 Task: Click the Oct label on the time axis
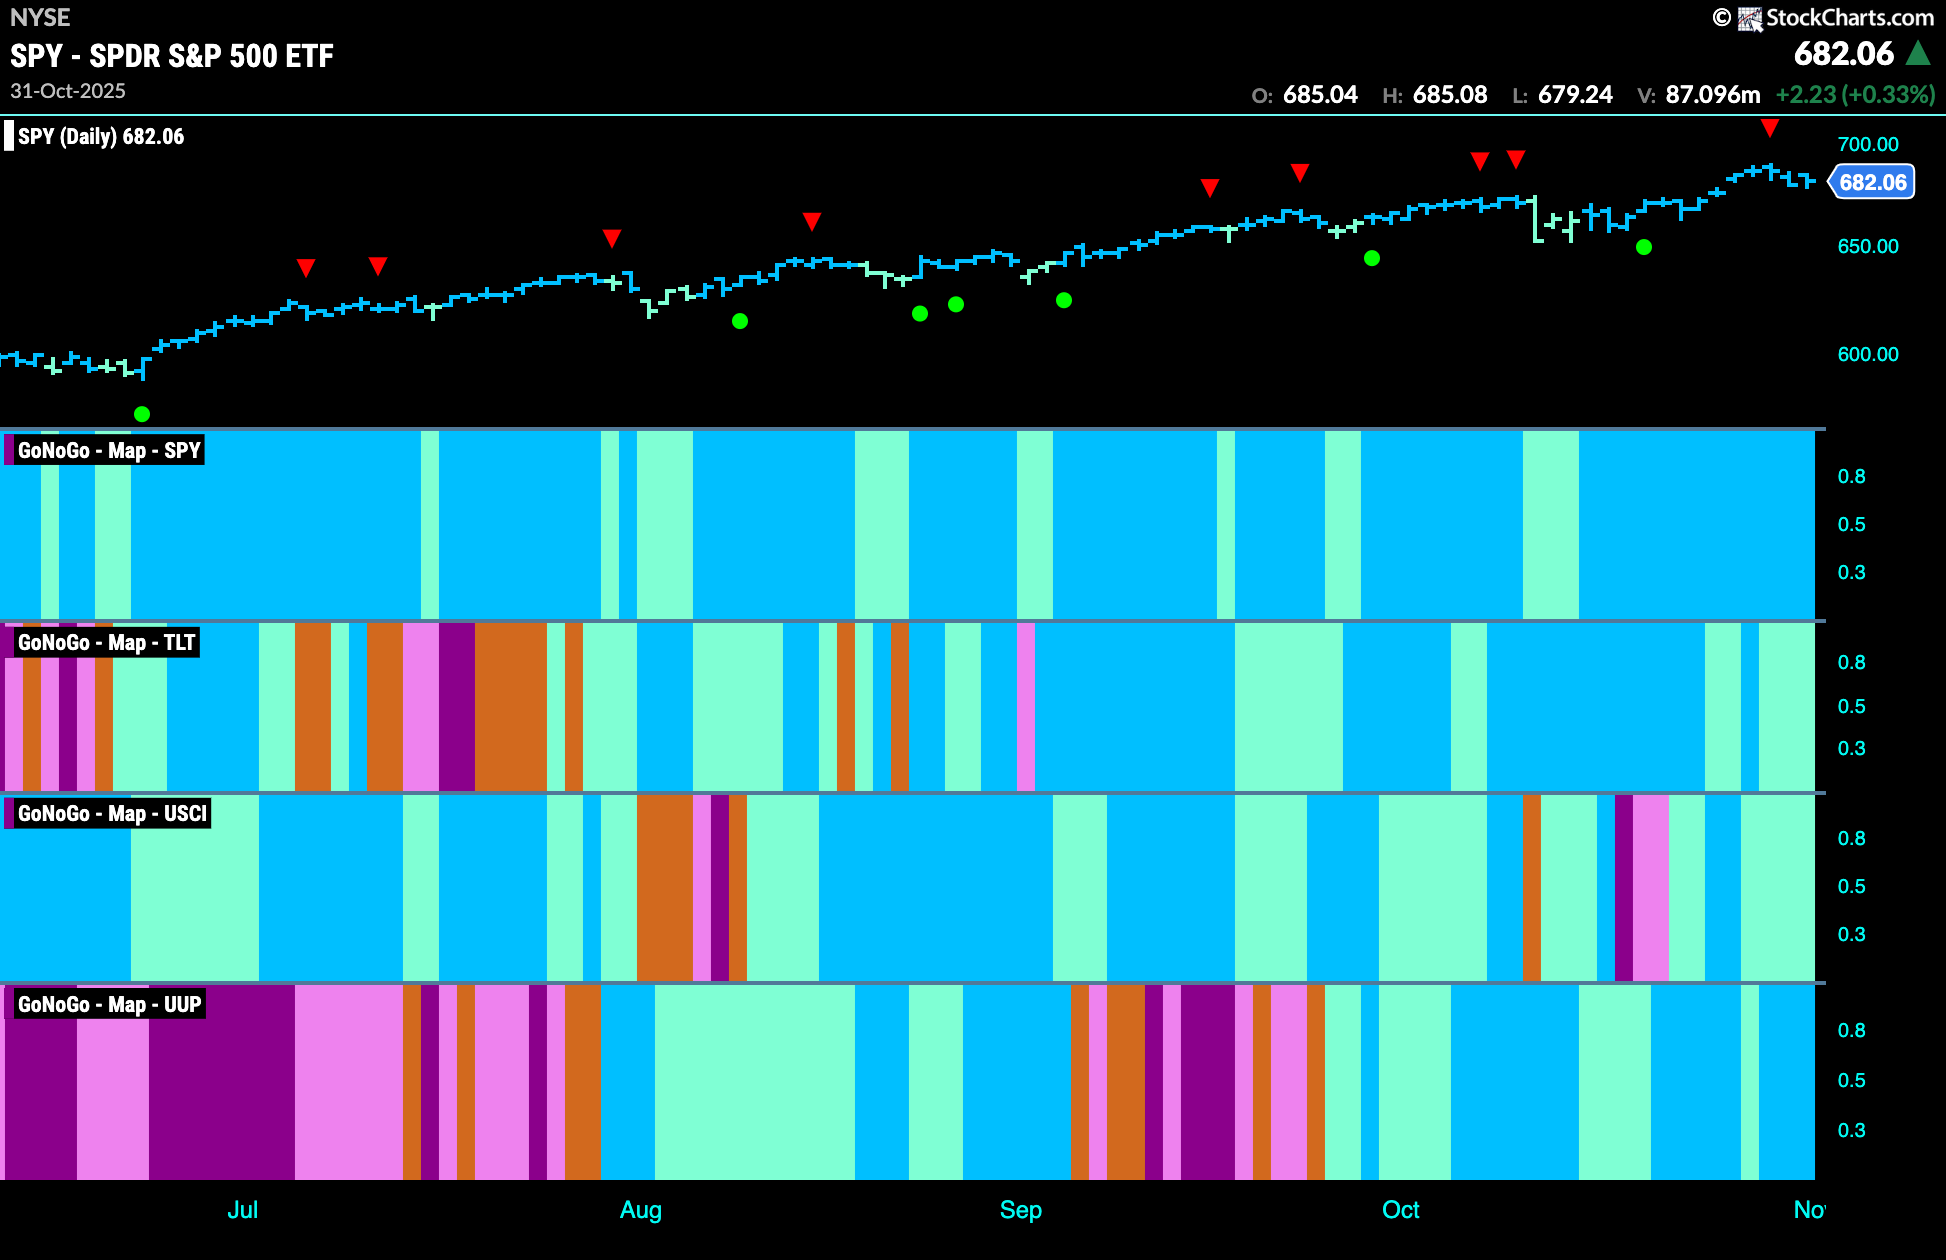tap(1400, 1210)
